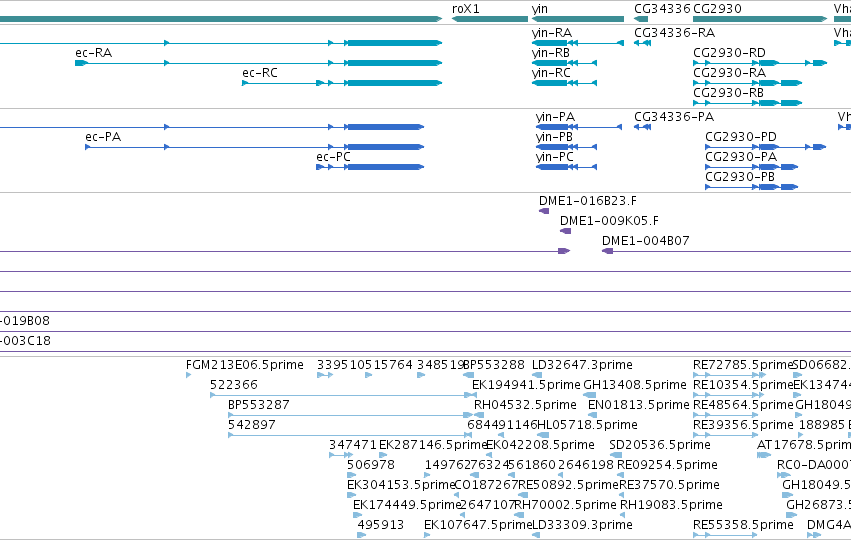
Task: Click EST RH70002.5prime
Action: (x=518, y=516)
